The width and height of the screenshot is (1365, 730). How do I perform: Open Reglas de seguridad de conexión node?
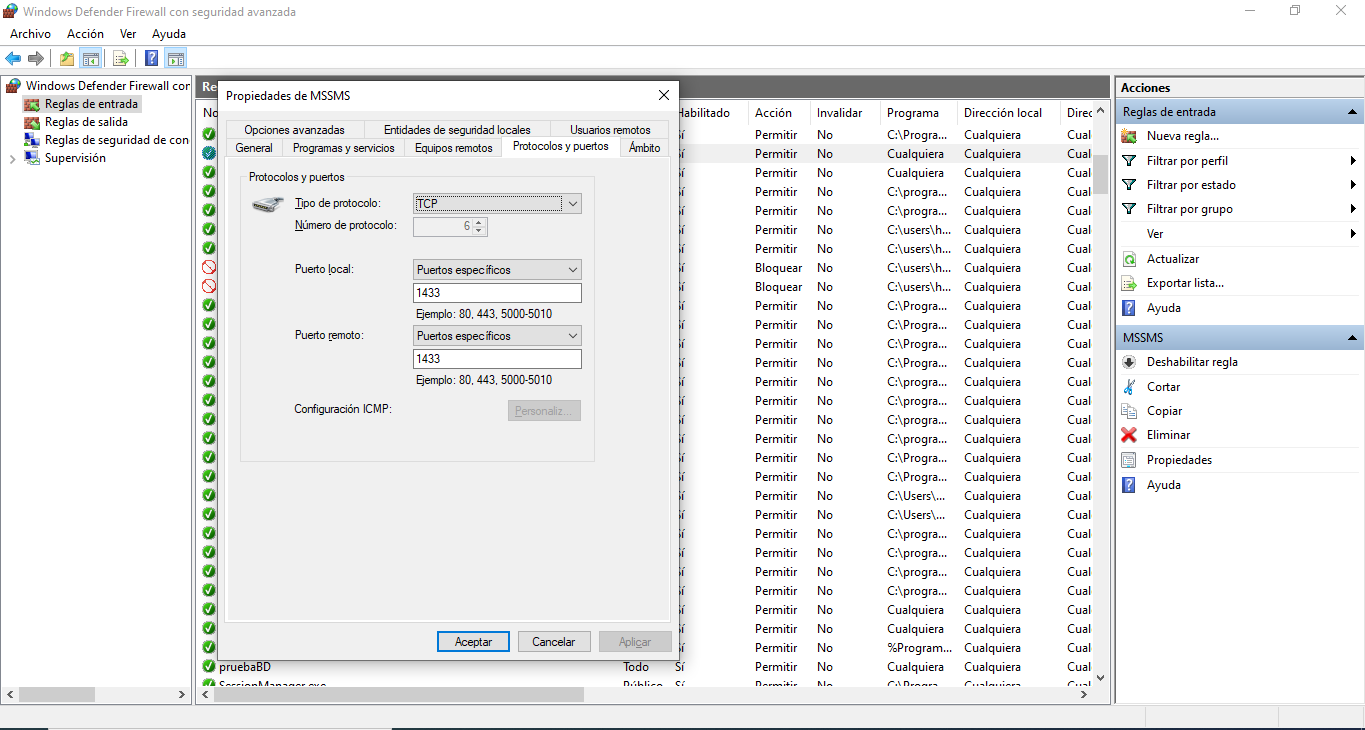(116, 140)
